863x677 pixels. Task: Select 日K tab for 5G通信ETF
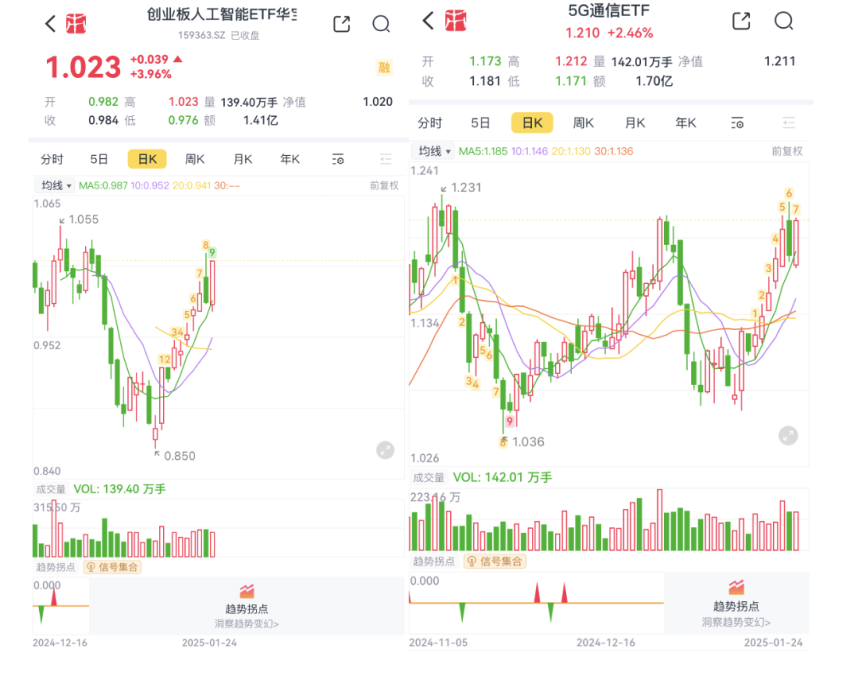[x=532, y=123]
